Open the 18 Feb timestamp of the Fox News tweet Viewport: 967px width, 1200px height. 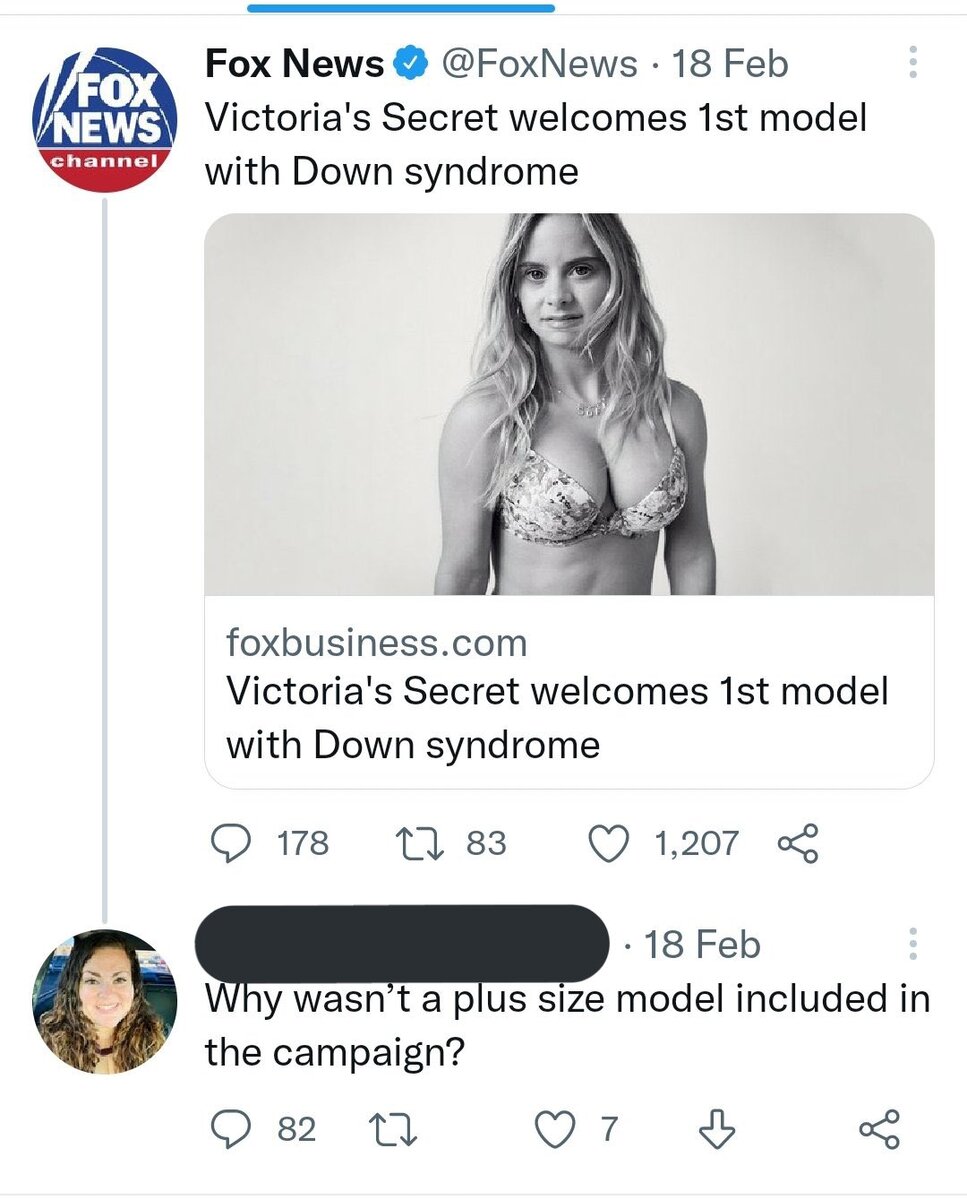point(730,65)
